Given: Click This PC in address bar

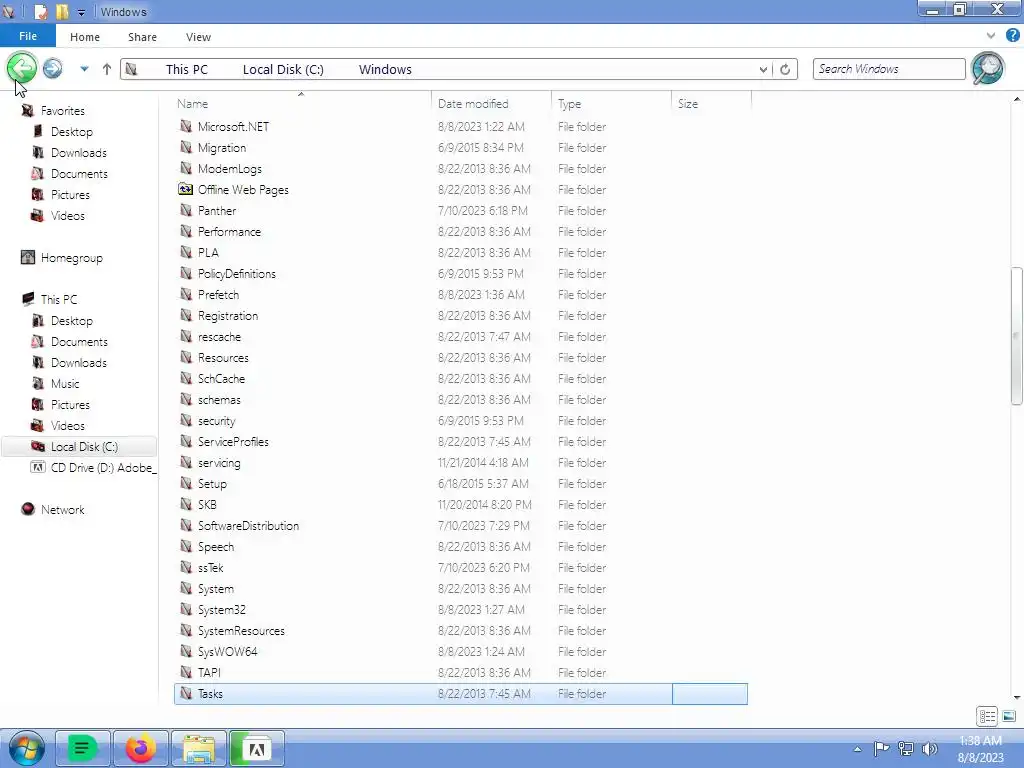Looking at the screenshot, I should point(186,69).
